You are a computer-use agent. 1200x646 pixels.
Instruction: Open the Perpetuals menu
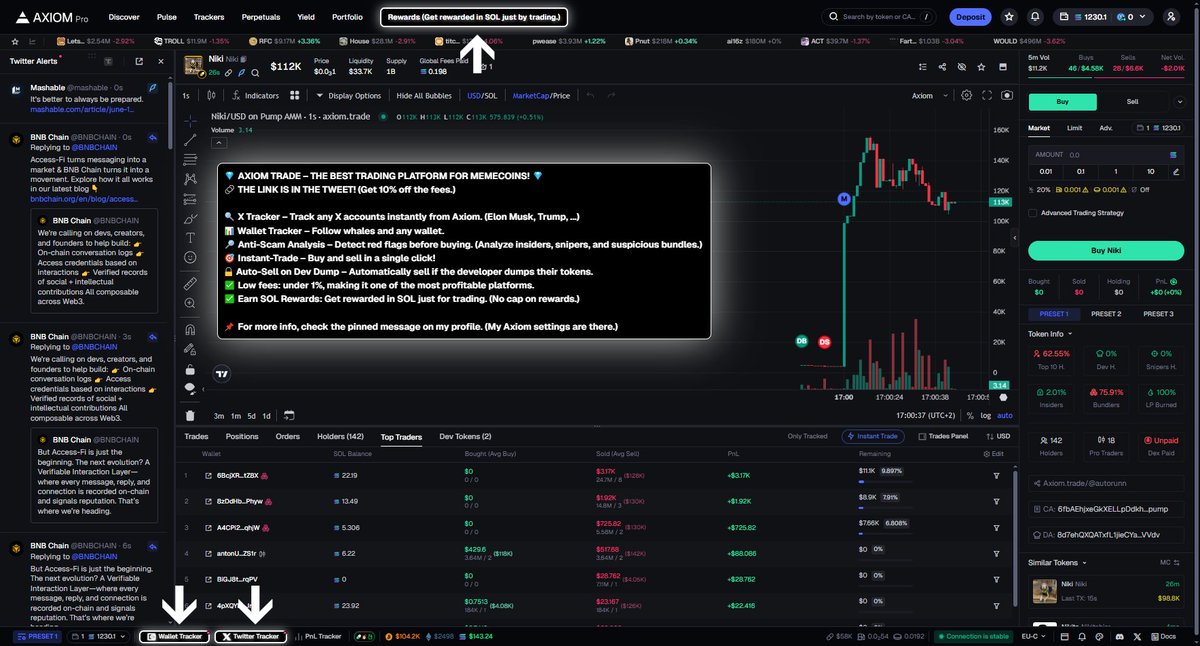coord(260,17)
